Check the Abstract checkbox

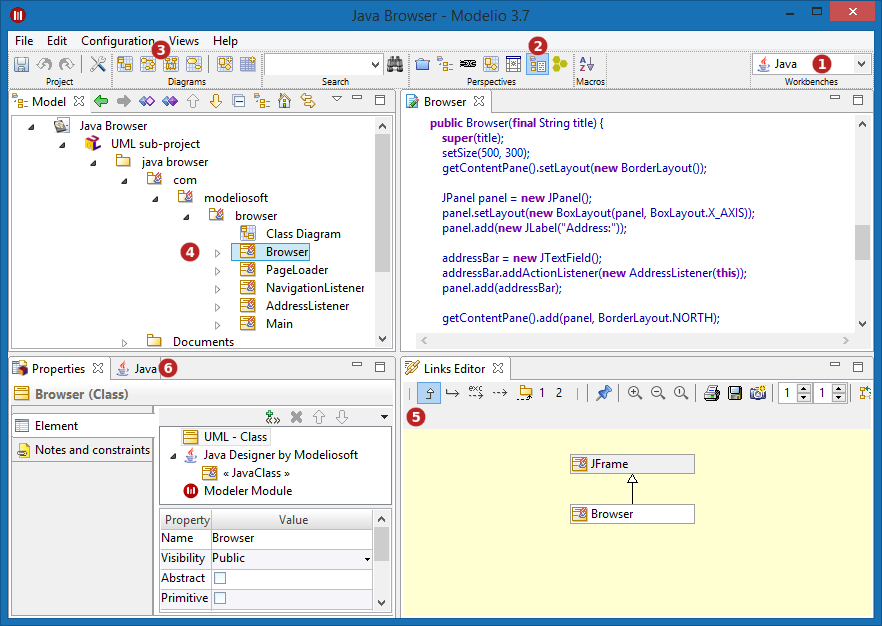tap(220, 578)
